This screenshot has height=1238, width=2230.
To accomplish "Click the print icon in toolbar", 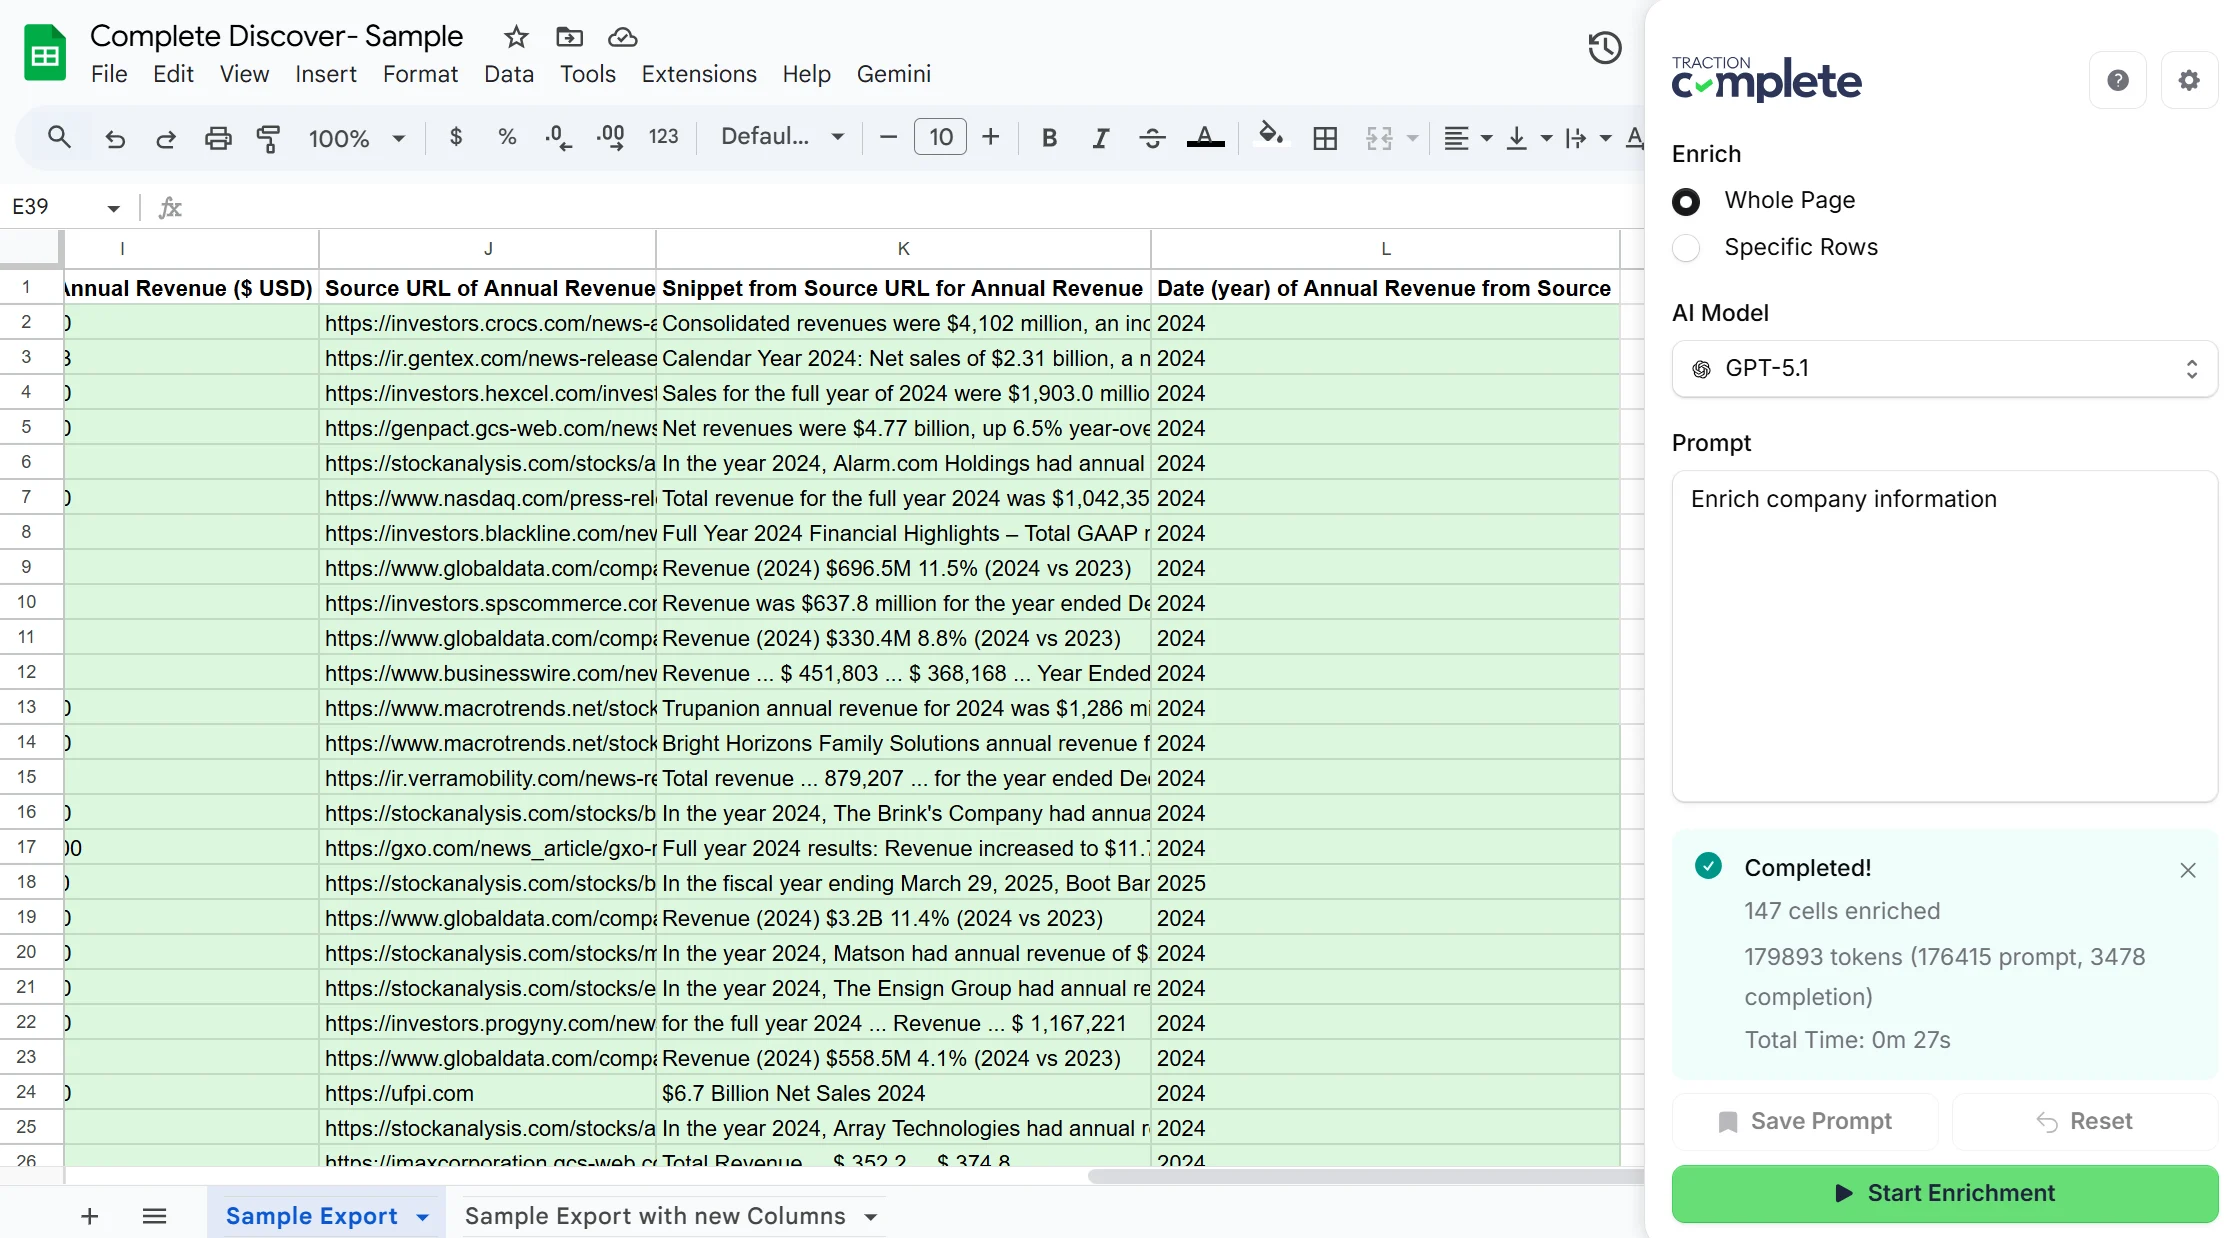I will [x=218, y=138].
